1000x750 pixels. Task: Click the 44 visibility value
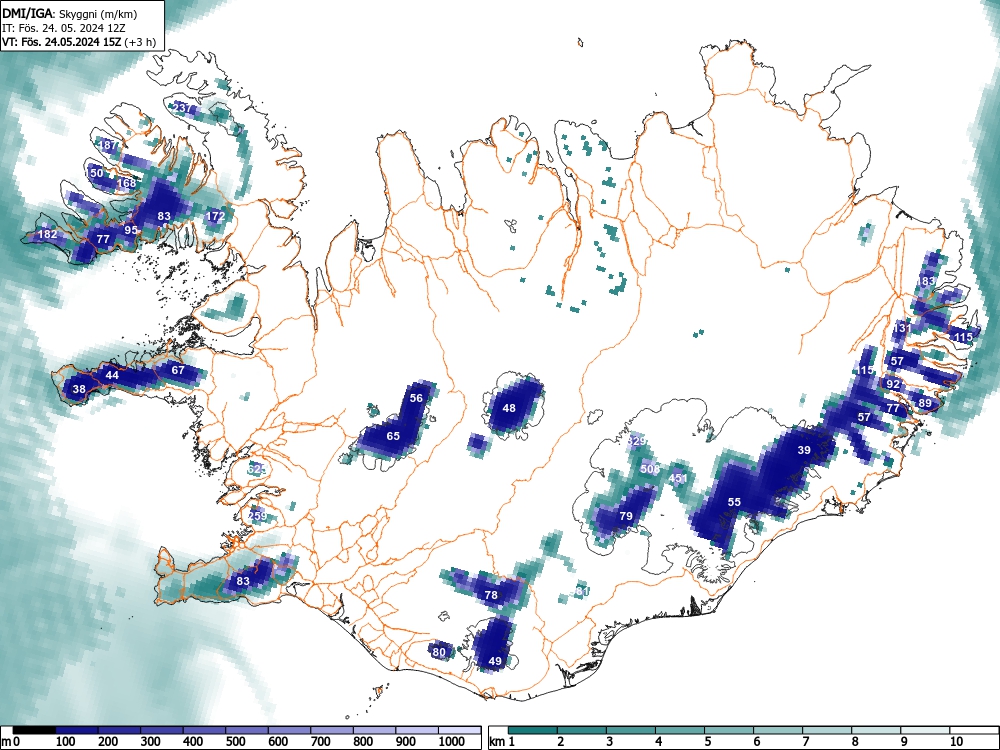pos(112,375)
